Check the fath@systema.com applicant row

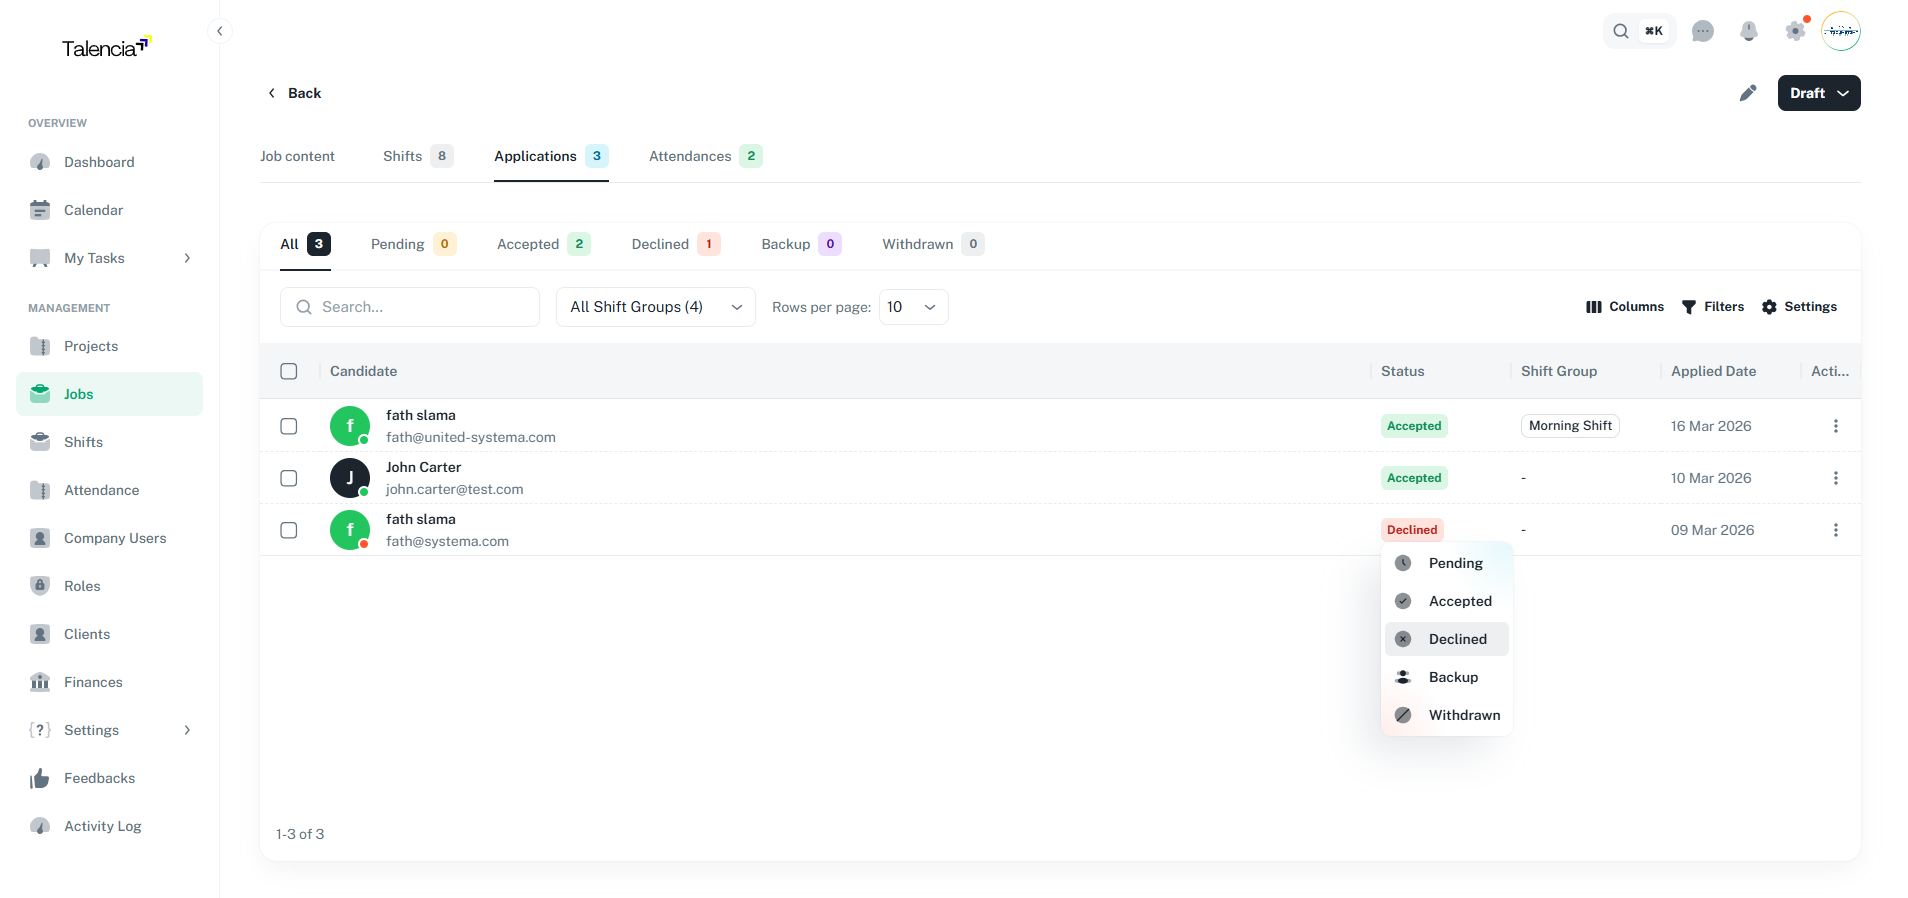click(x=289, y=530)
